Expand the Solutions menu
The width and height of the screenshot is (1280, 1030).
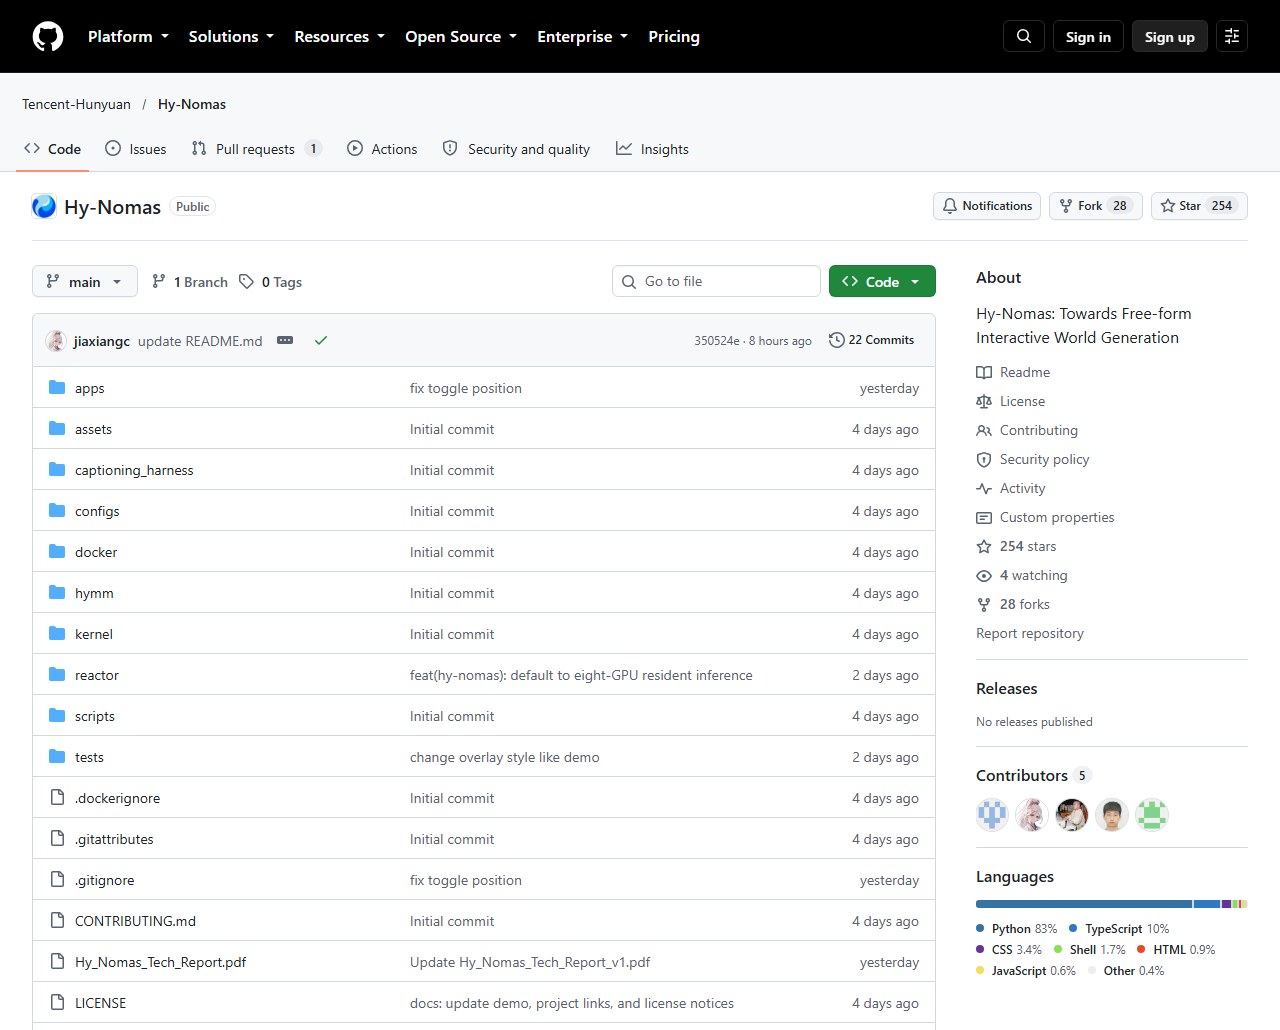pyautogui.click(x=231, y=36)
